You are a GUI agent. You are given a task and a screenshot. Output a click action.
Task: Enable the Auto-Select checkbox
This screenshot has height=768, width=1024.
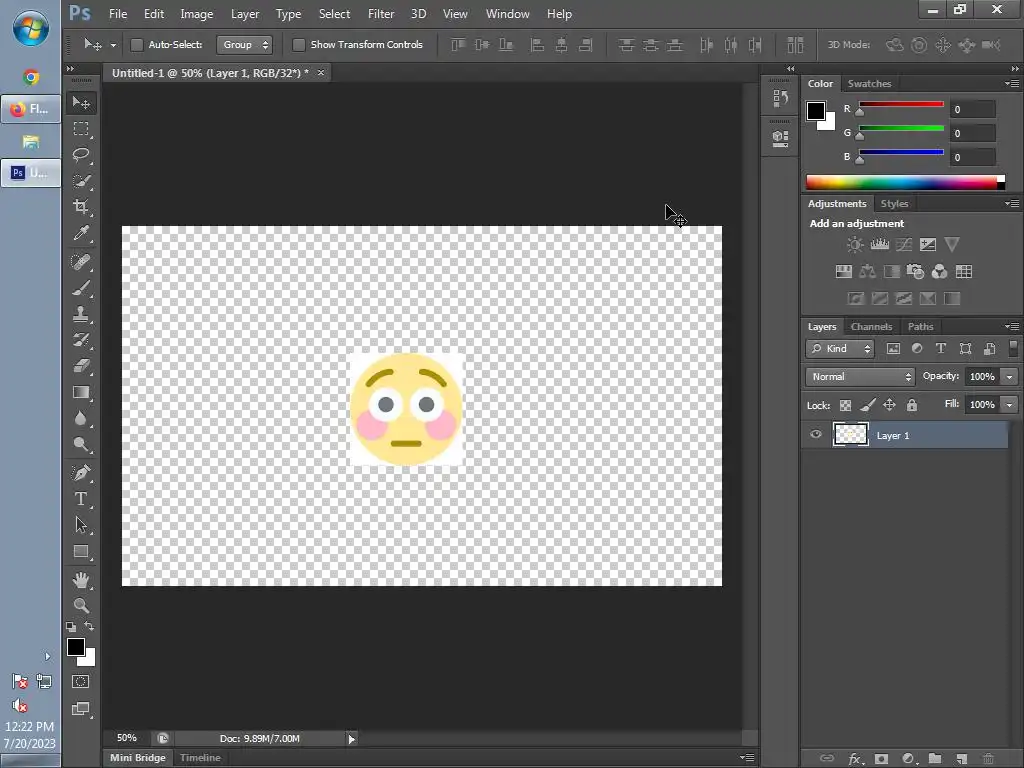click(136, 44)
